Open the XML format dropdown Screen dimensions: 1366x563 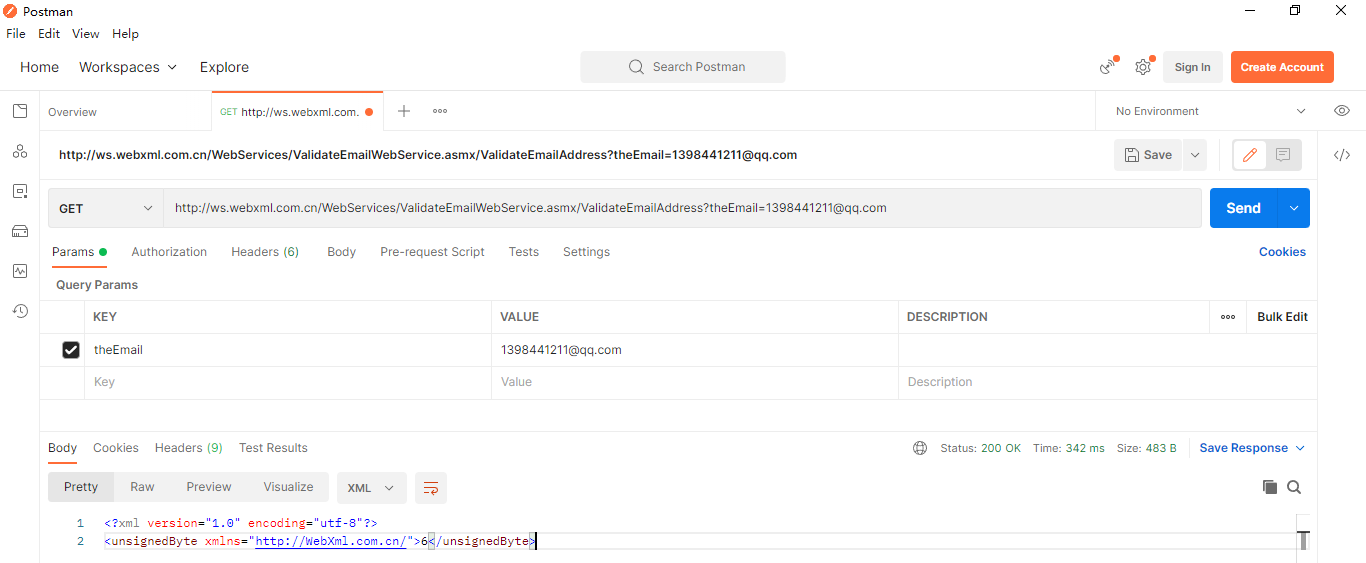tap(371, 488)
